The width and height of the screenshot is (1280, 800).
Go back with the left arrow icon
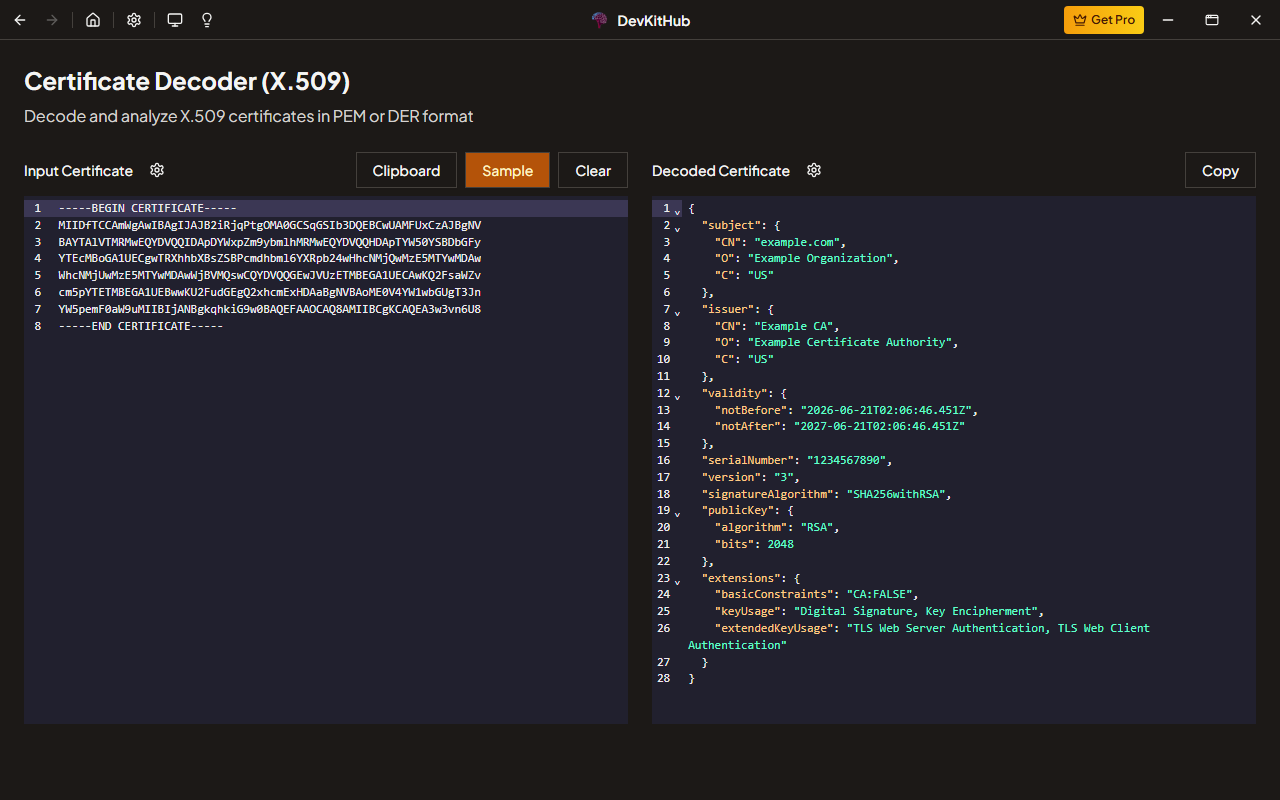click(20, 20)
